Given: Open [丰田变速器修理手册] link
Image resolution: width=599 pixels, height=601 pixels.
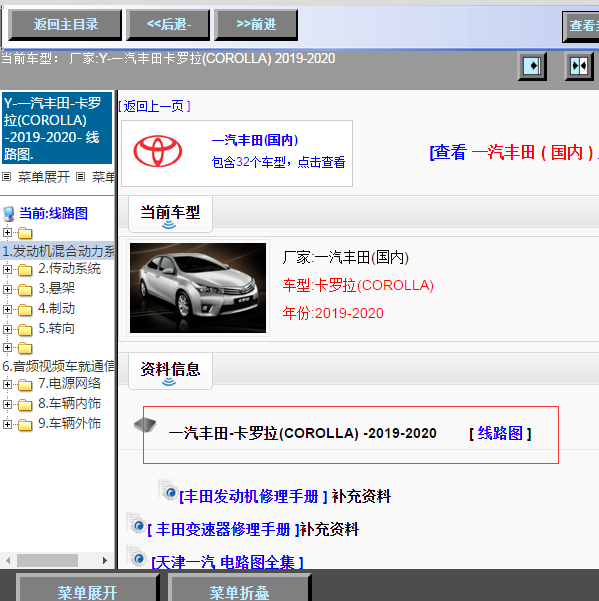Looking at the screenshot, I should point(223,530).
